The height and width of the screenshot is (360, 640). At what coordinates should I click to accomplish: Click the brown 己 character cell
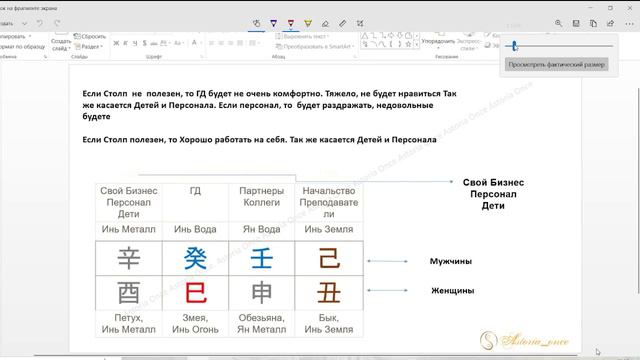pos(329,258)
